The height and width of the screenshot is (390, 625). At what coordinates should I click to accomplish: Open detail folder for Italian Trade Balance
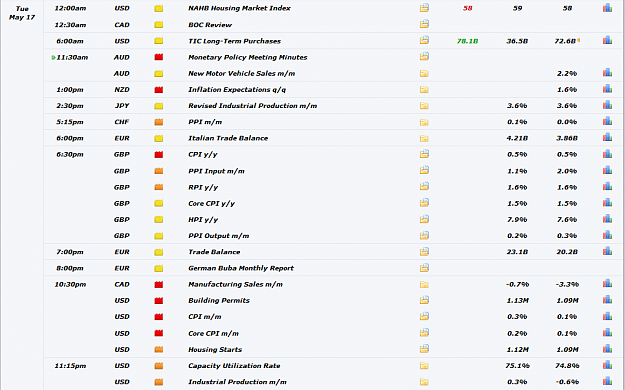[424, 138]
